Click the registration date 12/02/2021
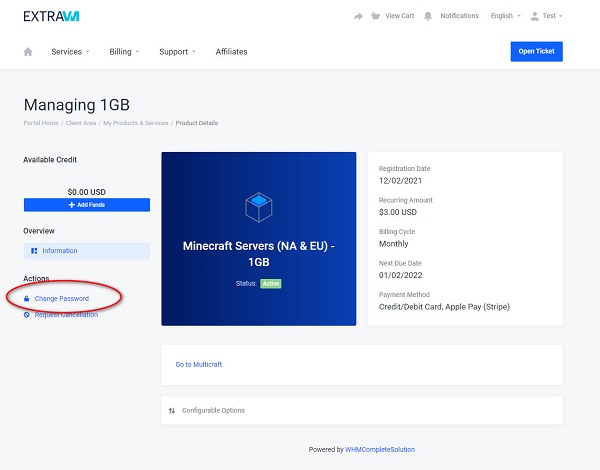Image resolution: width=600 pixels, height=470 pixels. [x=400, y=181]
